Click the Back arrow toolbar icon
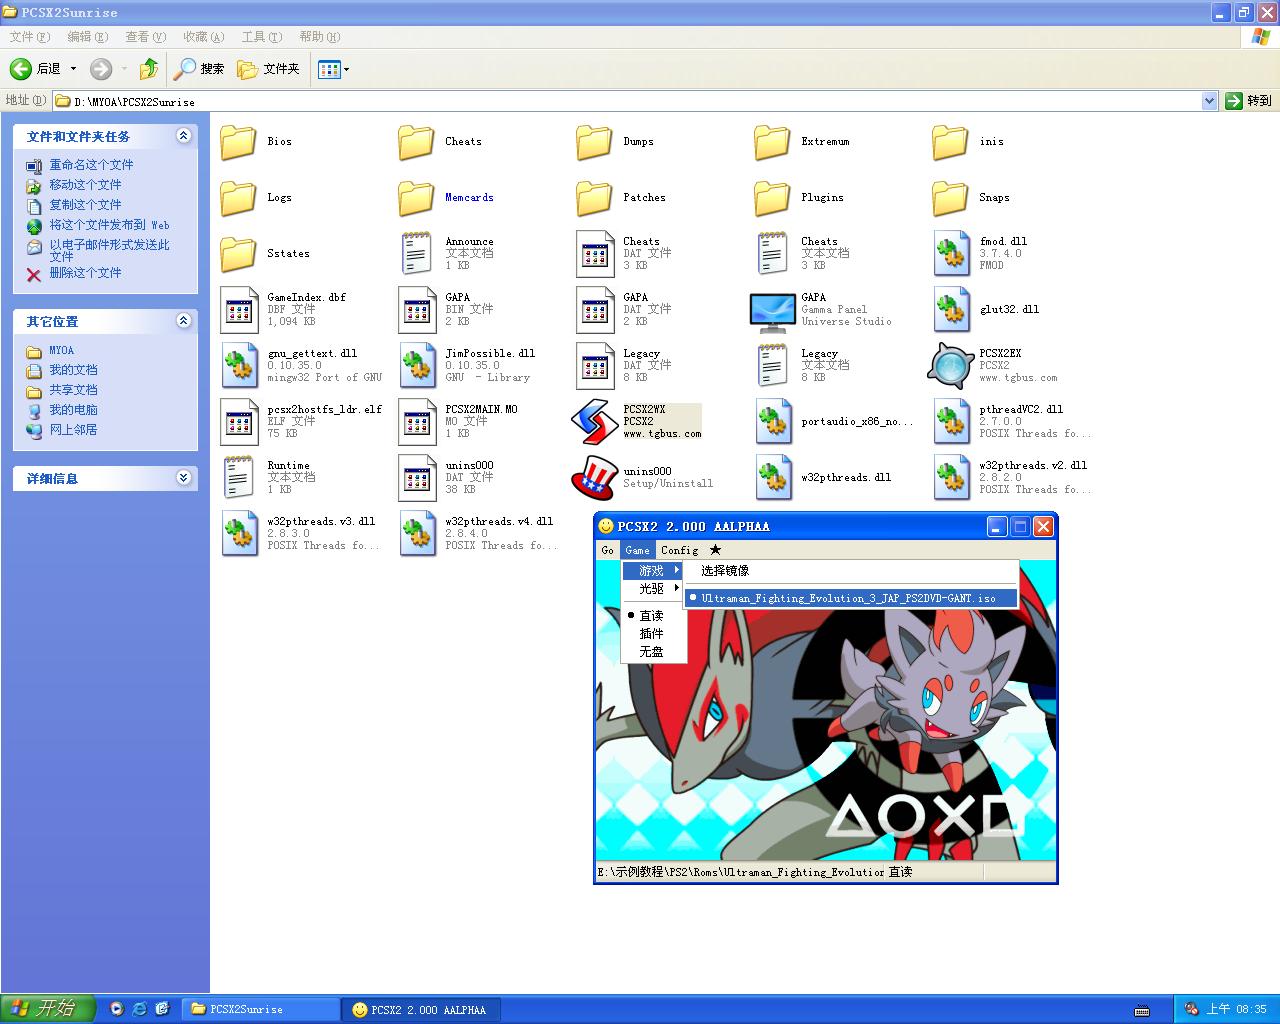1280x1024 pixels. [21, 69]
